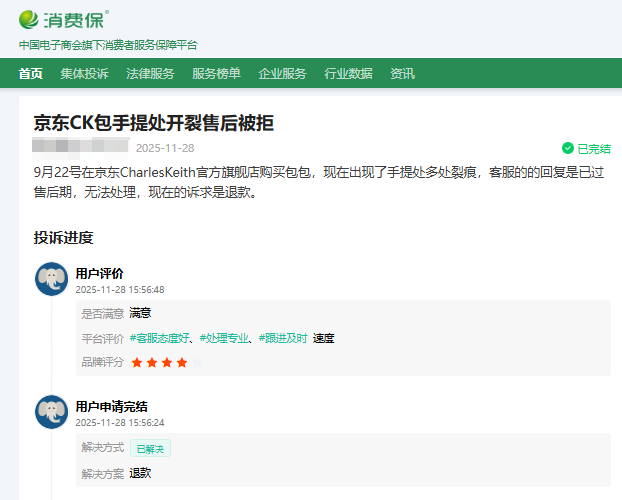Click the 已解决 status badge
622x500 pixels.
[x=151, y=448]
